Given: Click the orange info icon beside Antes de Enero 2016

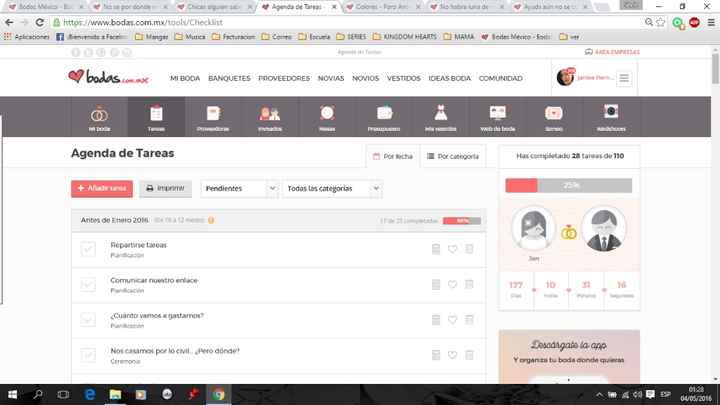Looking at the screenshot, I should tap(211, 220).
